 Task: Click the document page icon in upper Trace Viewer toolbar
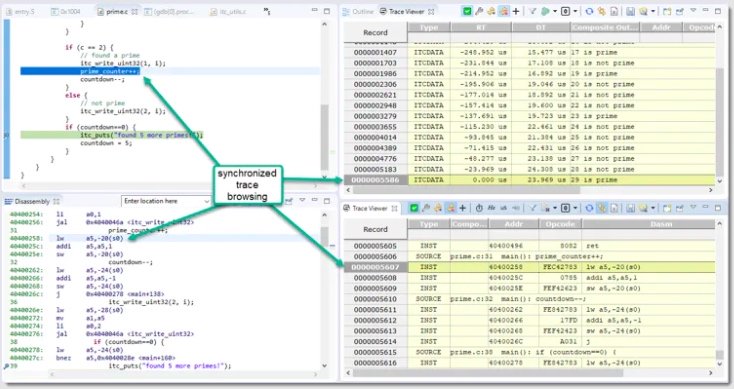click(x=614, y=11)
